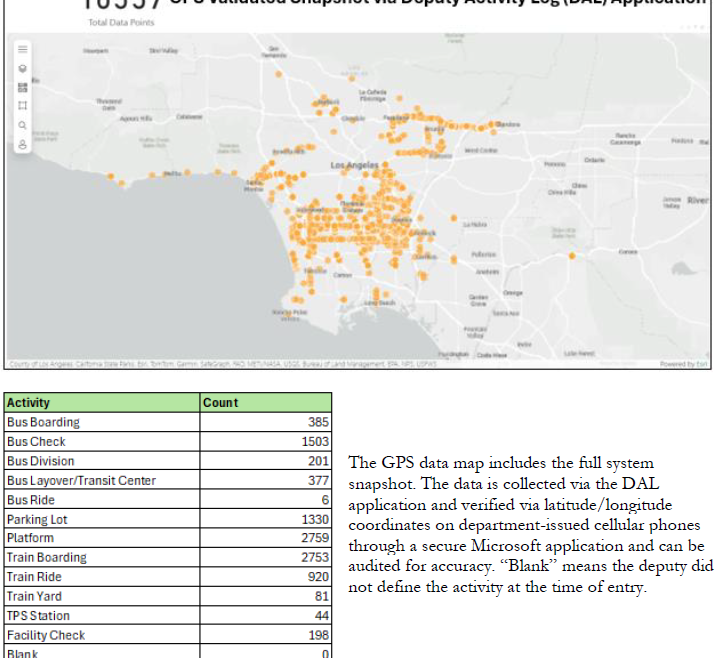Click the map attribution text at bottom-left
The image size is (716, 658).
click(200, 364)
